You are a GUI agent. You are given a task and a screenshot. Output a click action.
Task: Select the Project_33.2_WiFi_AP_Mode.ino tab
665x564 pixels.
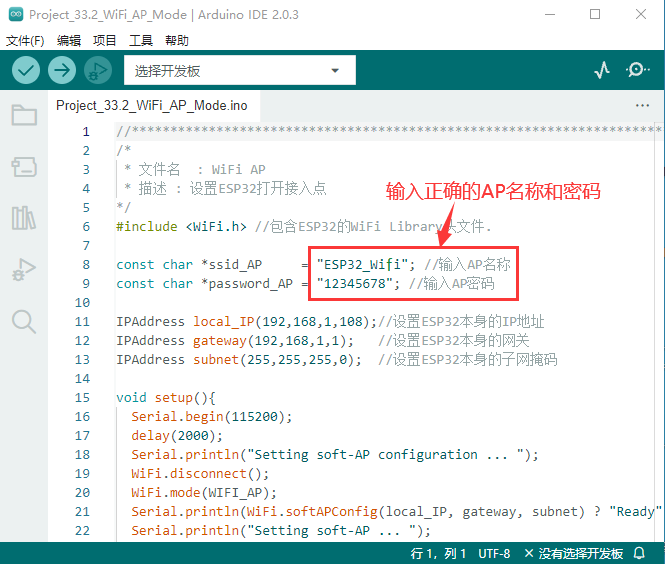[x=151, y=105]
